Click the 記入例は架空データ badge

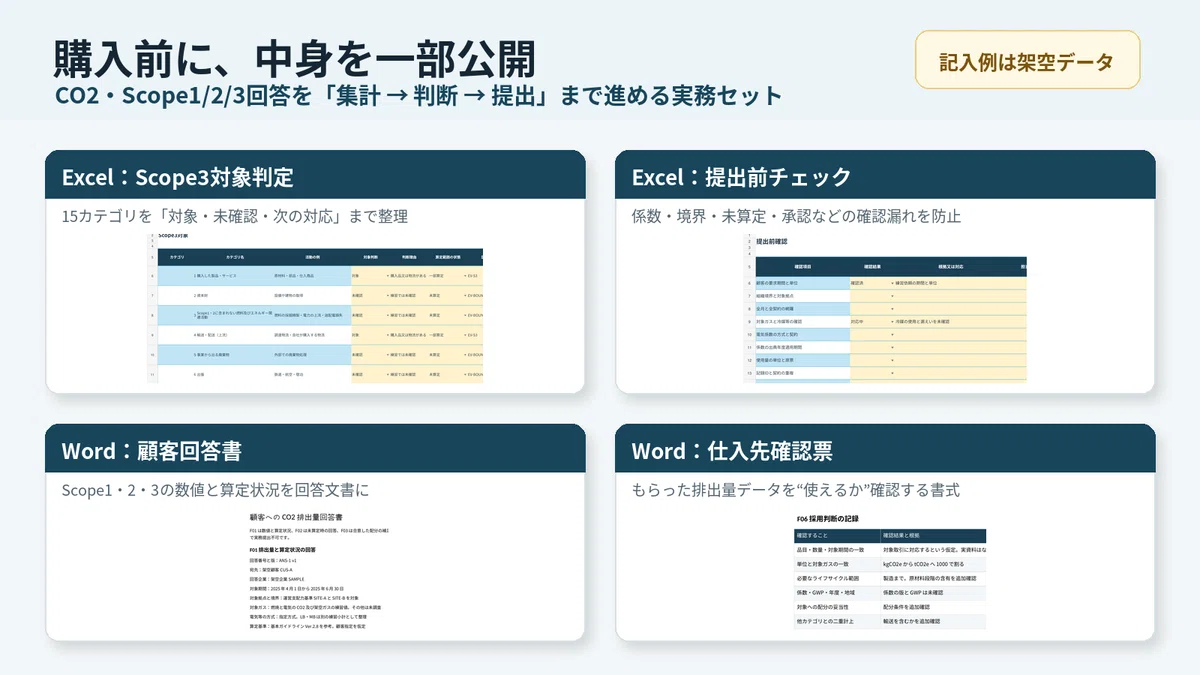coord(1027,60)
